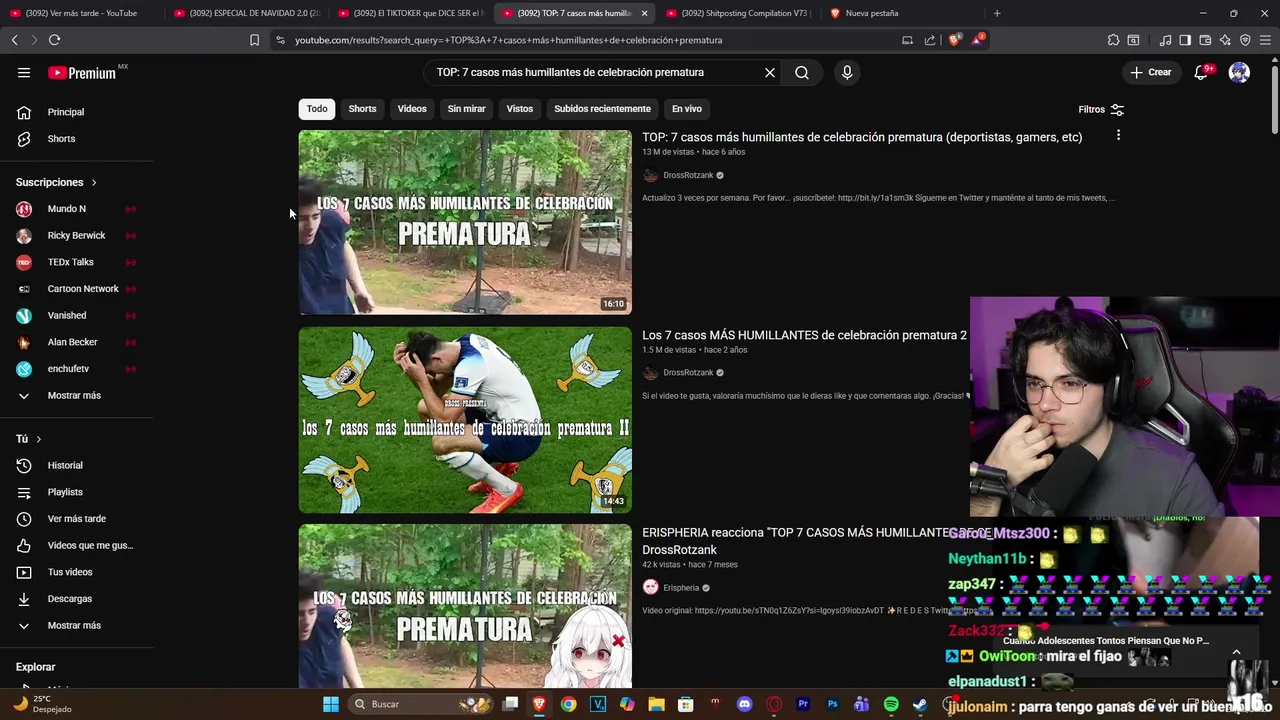1280x720 pixels.
Task: Click Brave Rewards triangle icon
Action: point(979,40)
